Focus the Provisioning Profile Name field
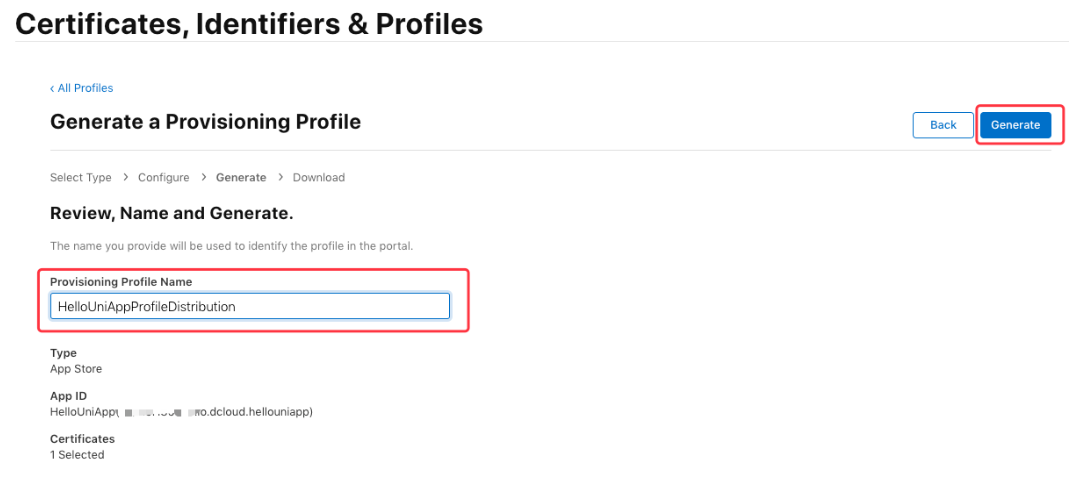This screenshot has width=1083, height=481. tap(250, 306)
